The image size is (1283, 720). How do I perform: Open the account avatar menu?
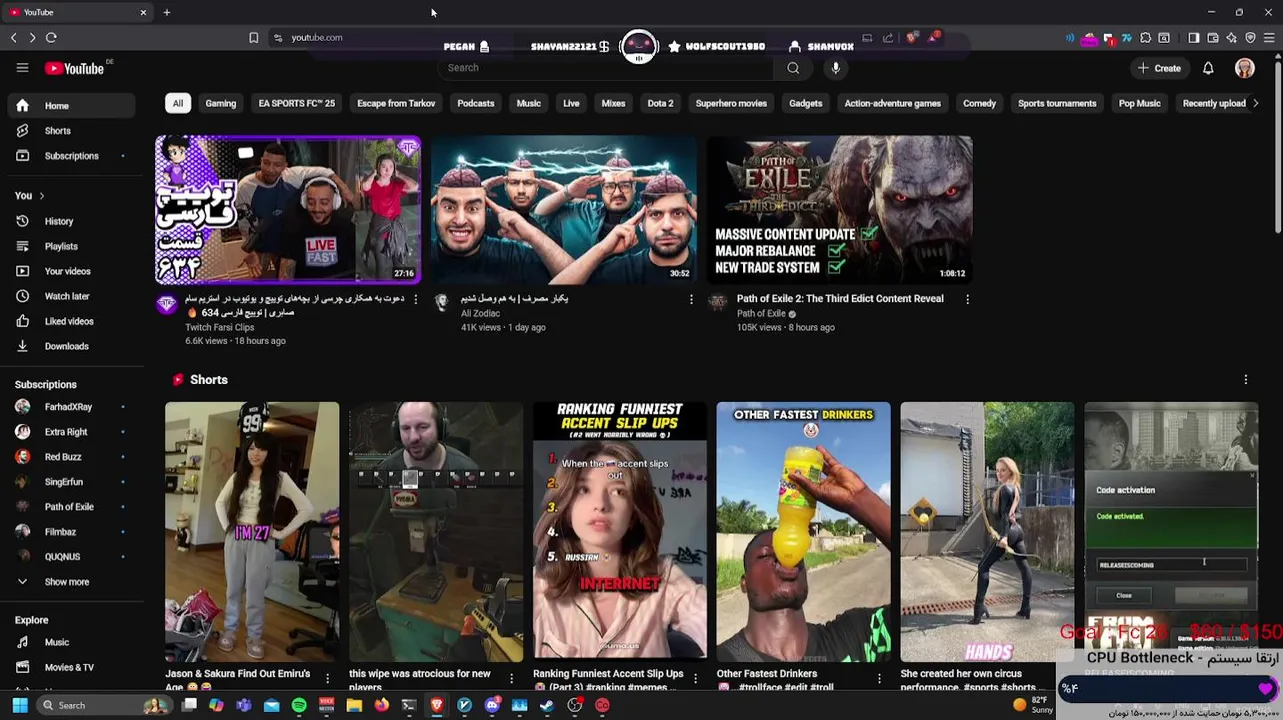tap(1245, 68)
